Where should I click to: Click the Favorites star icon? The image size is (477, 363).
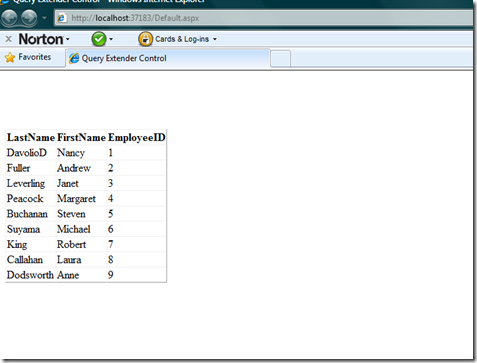(10, 57)
